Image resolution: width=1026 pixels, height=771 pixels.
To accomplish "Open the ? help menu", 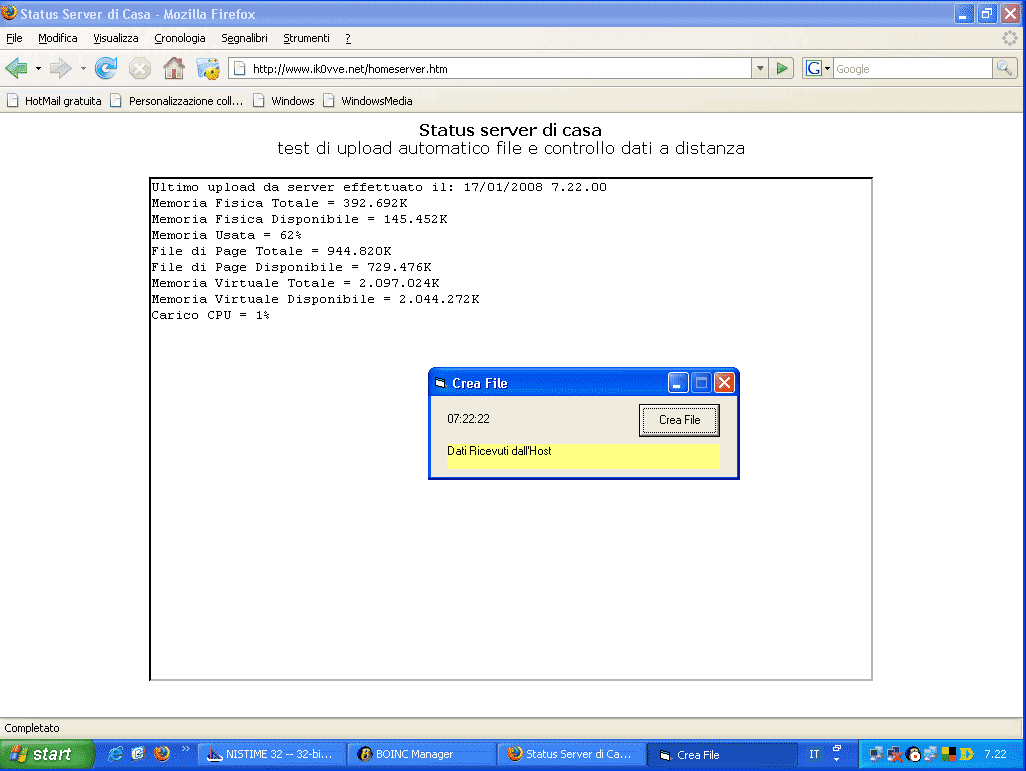I will point(348,38).
